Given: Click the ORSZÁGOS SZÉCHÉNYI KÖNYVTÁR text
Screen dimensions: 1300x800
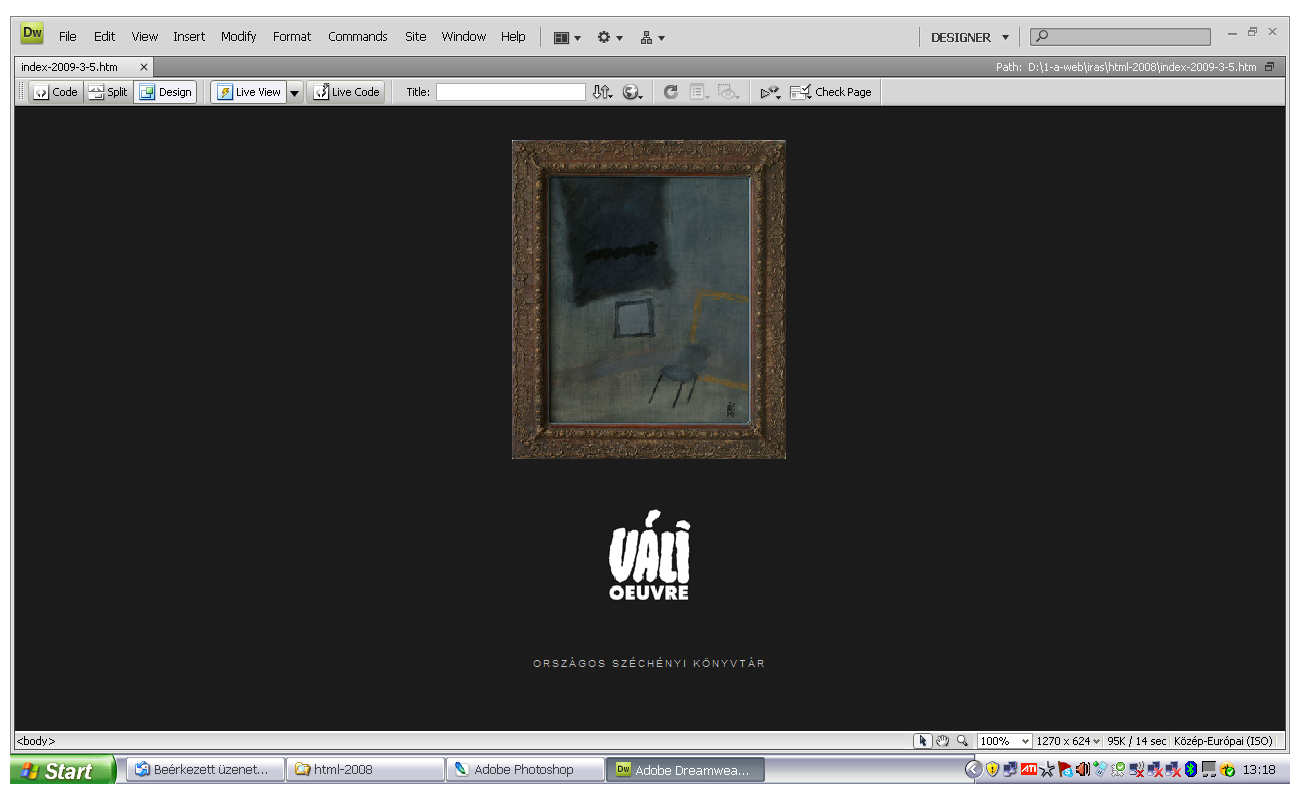Looking at the screenshot, I should click(649, 664).
